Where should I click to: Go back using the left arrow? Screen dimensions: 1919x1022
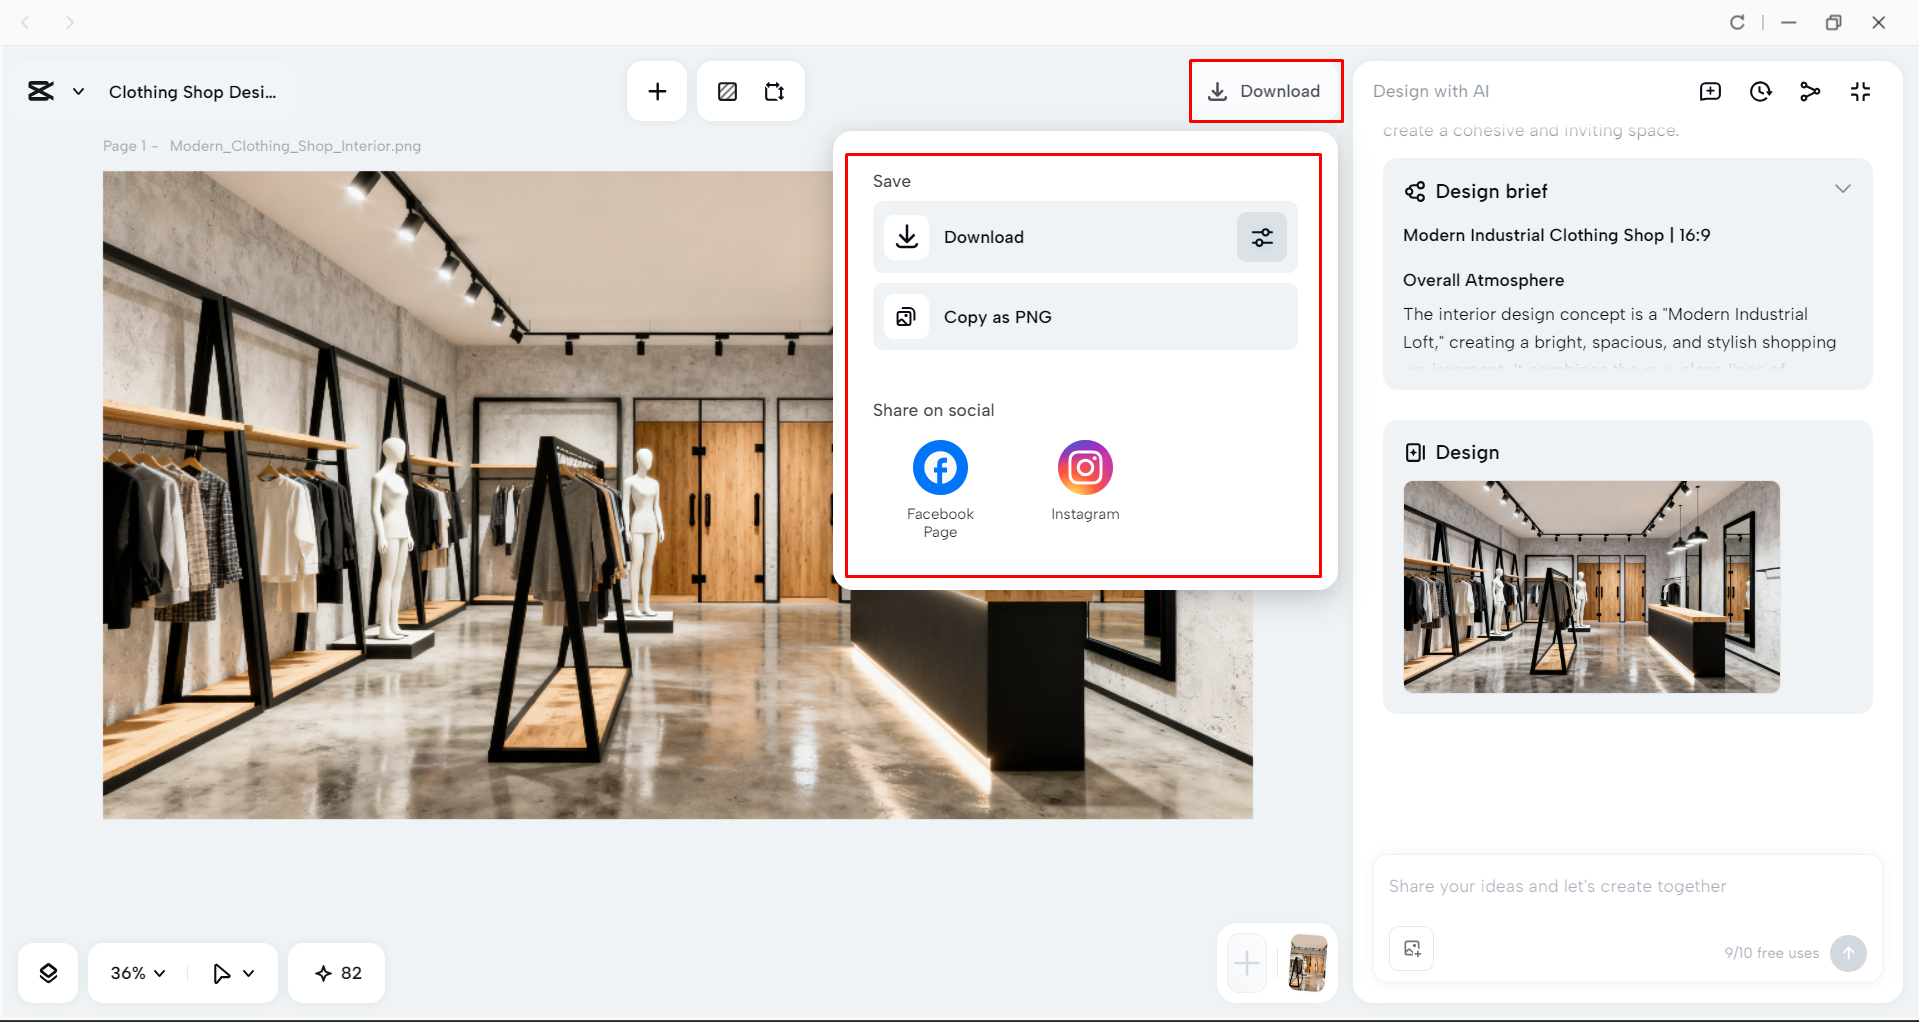pos(26,22)
